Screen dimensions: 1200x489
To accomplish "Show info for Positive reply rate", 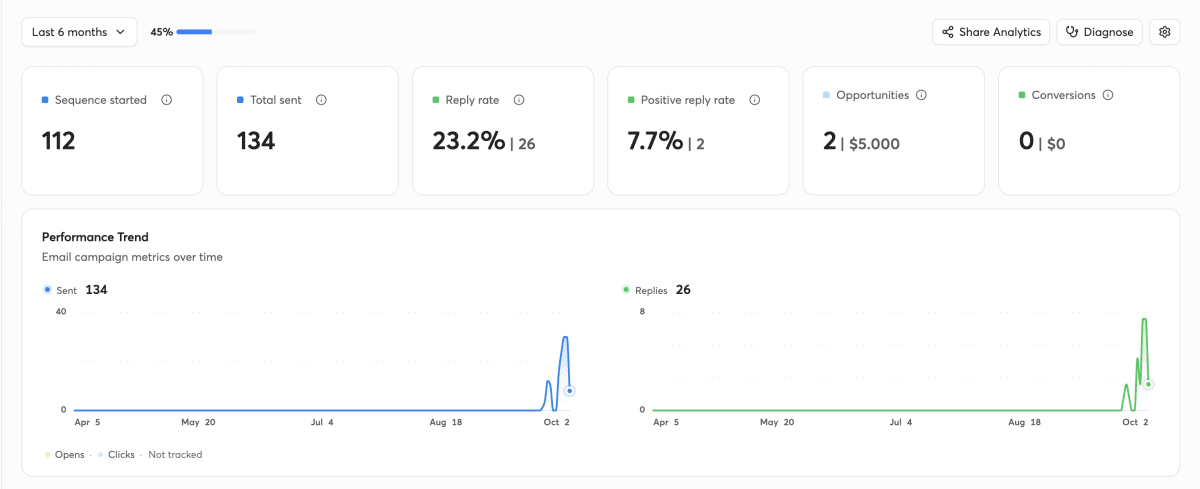I will pyautogui.click(x=754, y=100).
